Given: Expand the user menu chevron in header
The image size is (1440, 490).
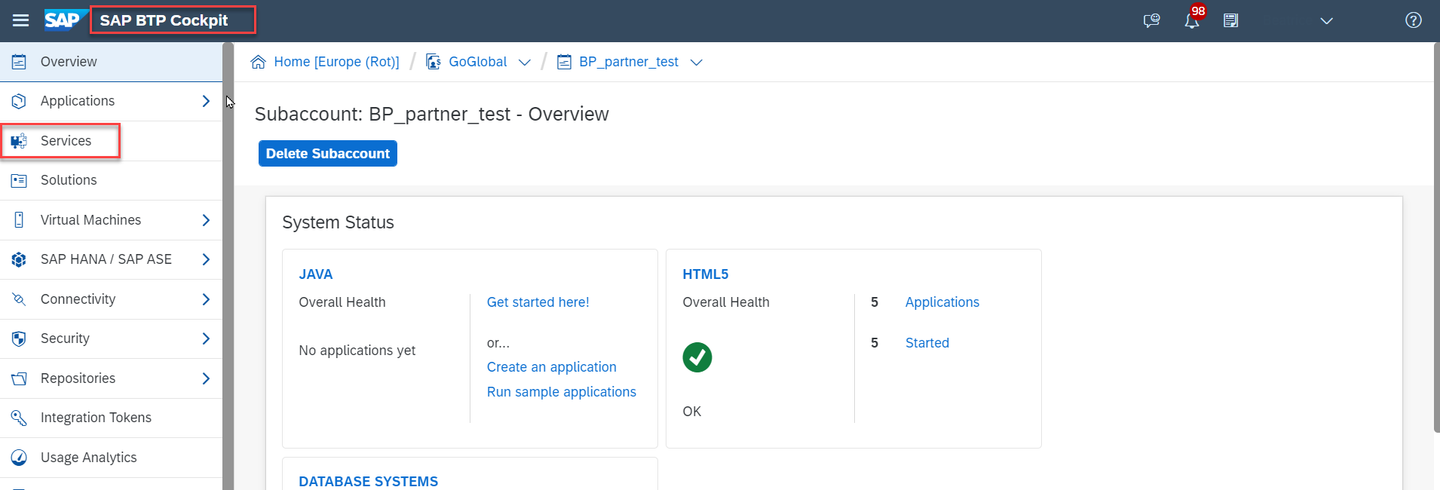Looking at the screenshot, I should tap(1327, 20).
